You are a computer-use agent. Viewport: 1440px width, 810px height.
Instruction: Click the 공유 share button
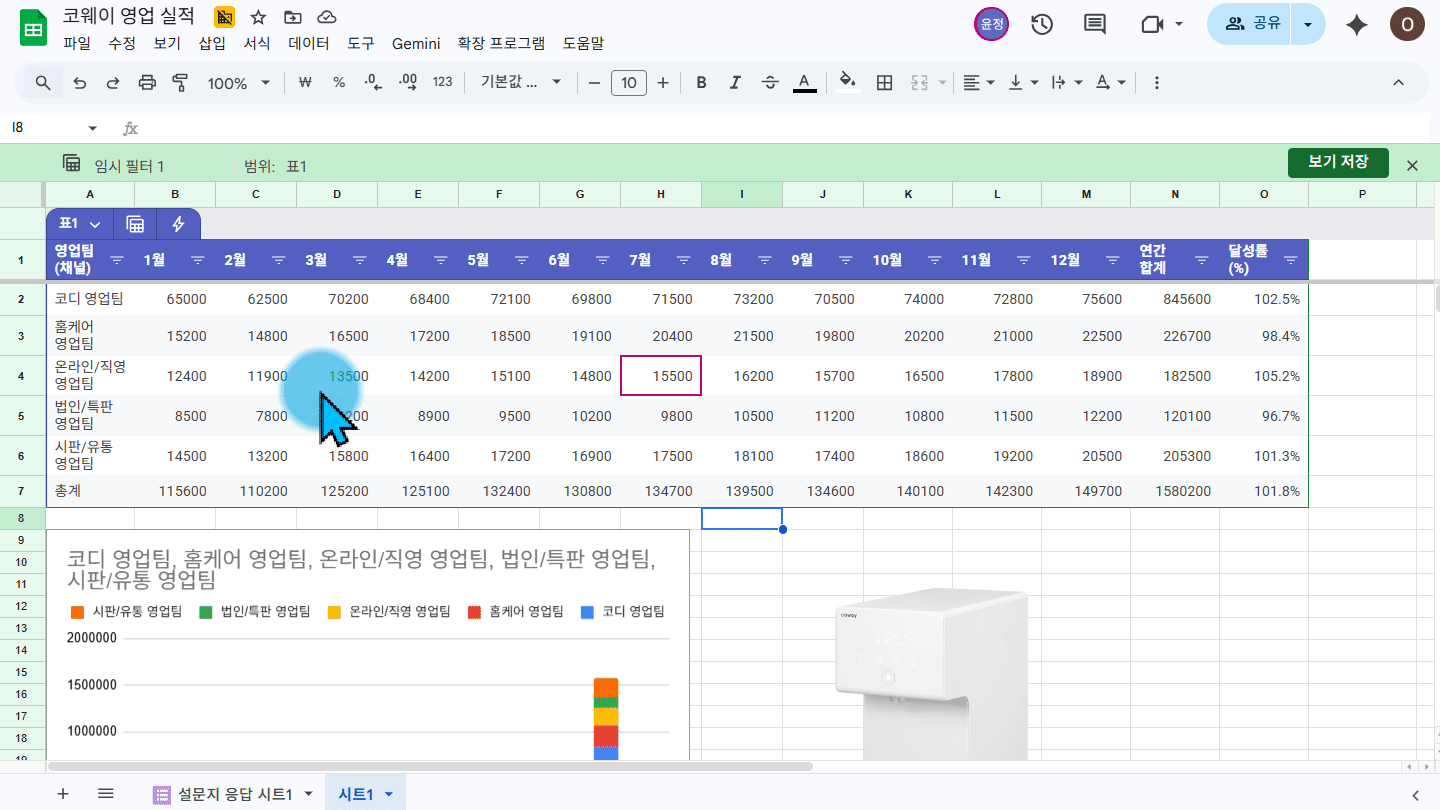[1254, 24]
